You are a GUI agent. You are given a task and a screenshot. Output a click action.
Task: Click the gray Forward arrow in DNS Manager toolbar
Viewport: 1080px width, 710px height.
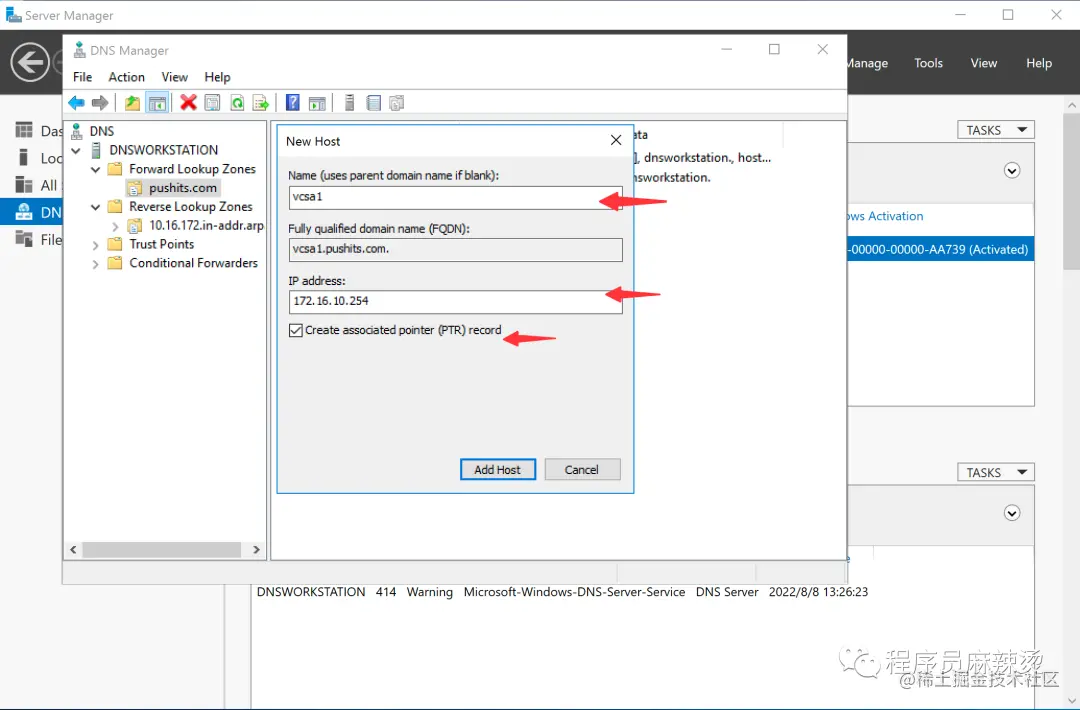click(100, 103)
